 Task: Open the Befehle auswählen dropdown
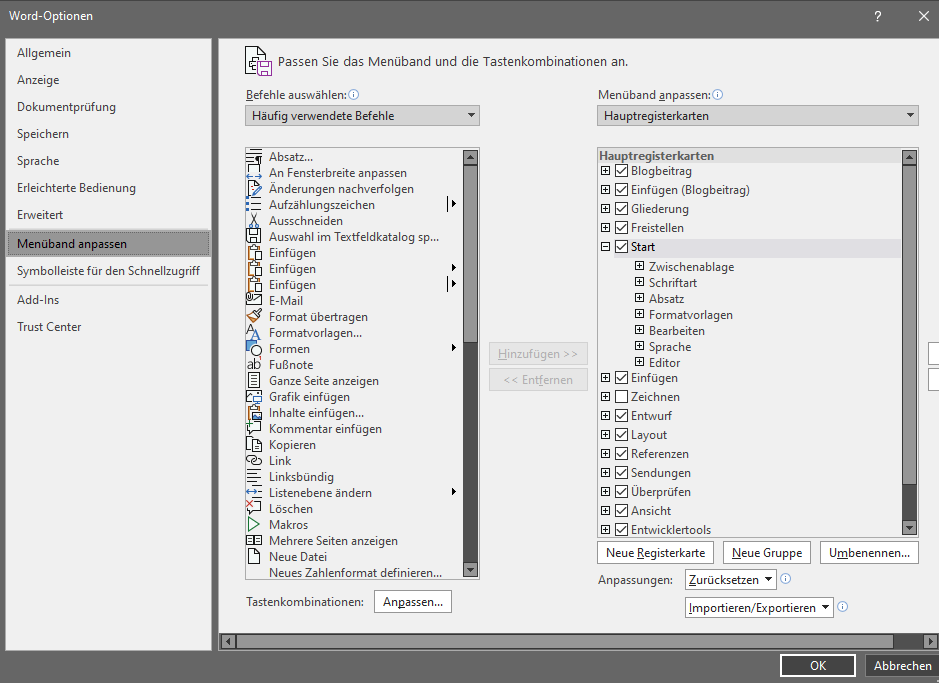(362, 116)
